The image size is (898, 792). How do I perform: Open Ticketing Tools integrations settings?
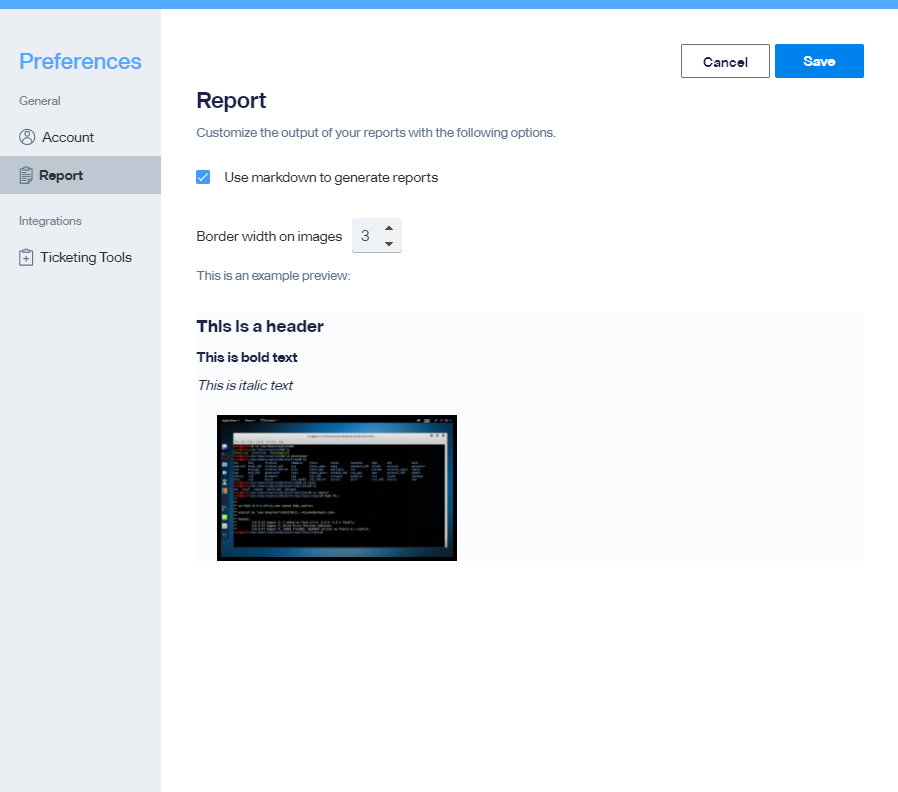tap(80, 257)
